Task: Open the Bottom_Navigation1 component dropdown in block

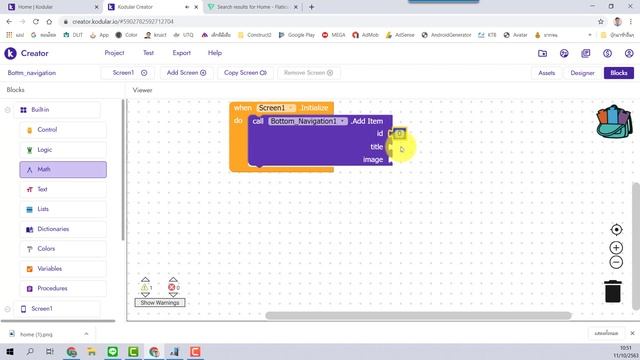Action: pos(308,121)
